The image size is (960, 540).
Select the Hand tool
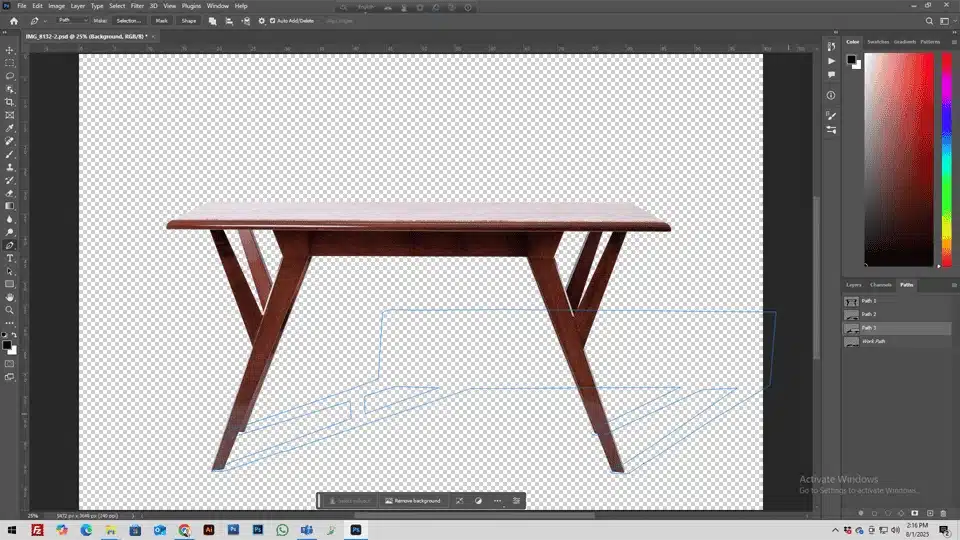click(x=10, y=298)
